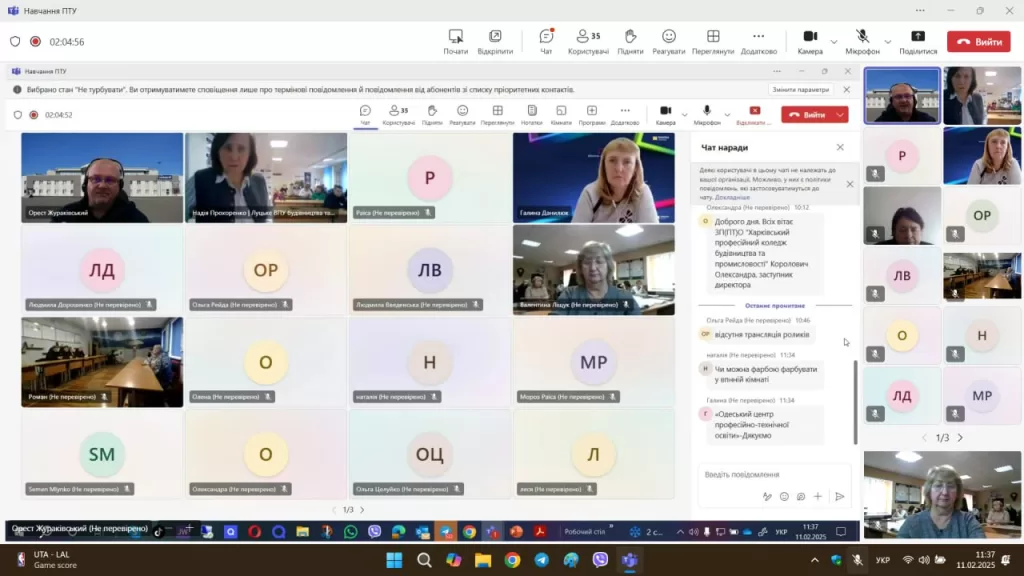Viewport: 1024px width, 576px height.
Task: Click the Відкріпити pop-out icon
Action: (x=495, y=41)
